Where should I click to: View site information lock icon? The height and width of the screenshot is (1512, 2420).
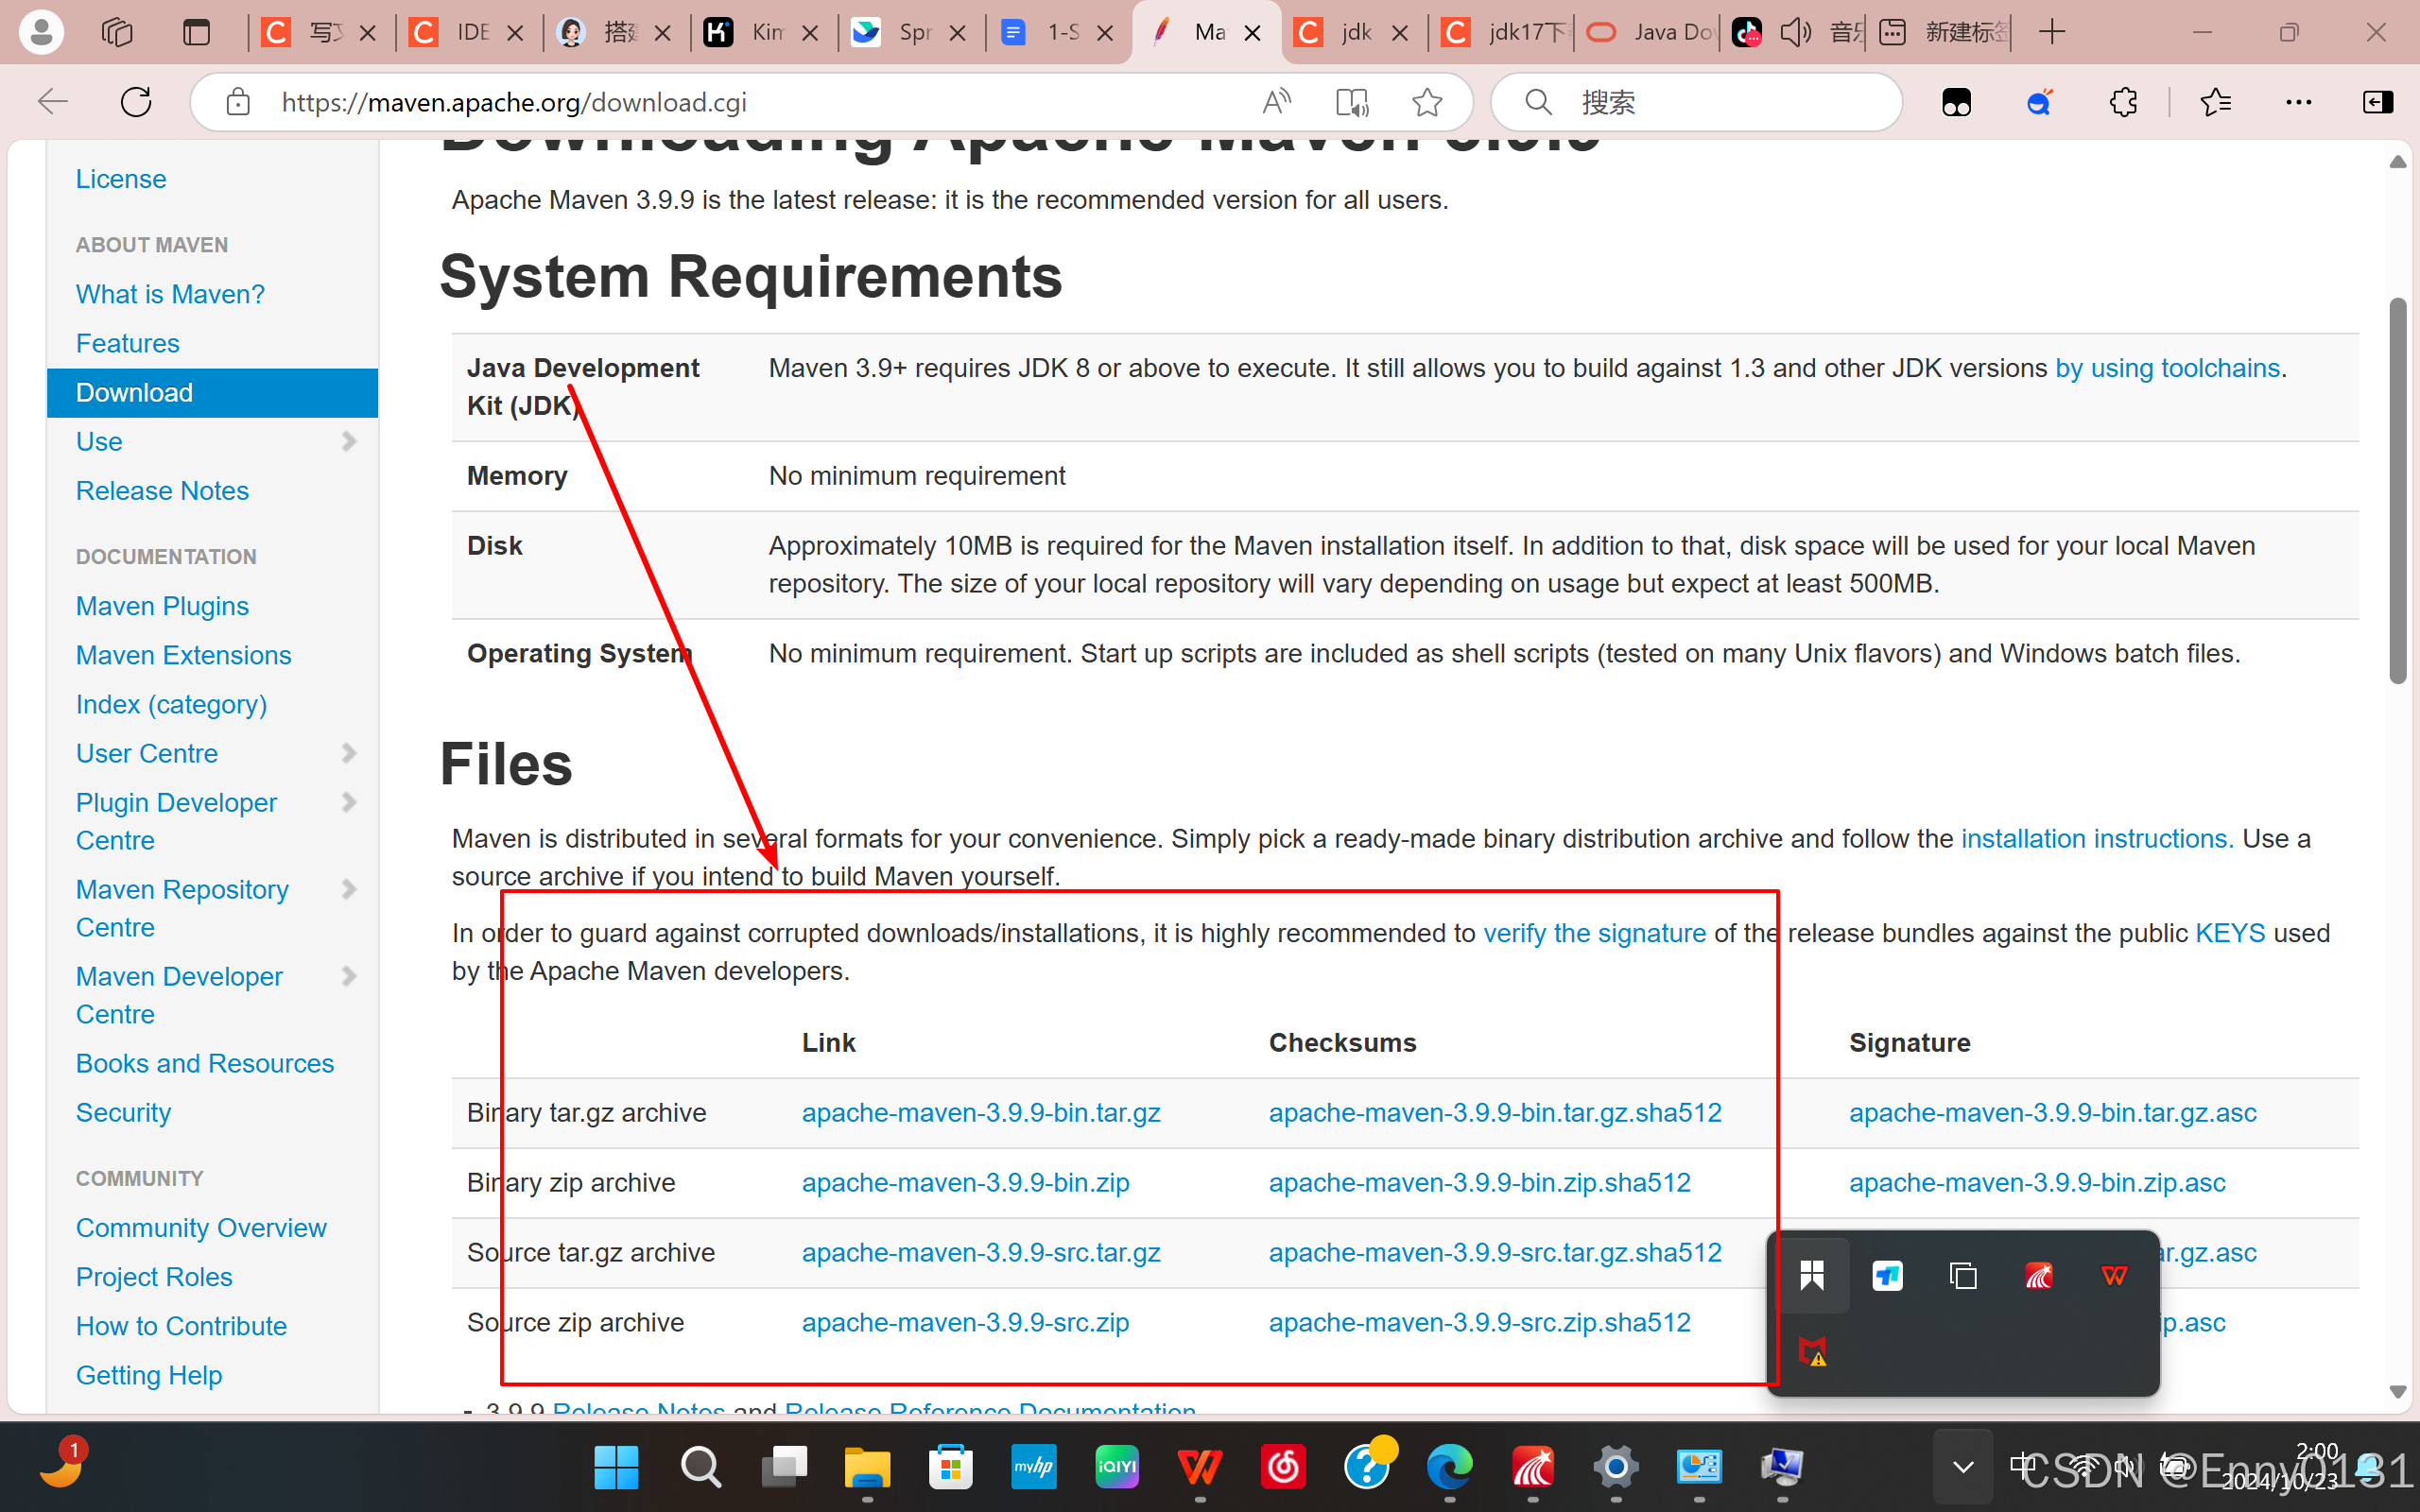238,102
